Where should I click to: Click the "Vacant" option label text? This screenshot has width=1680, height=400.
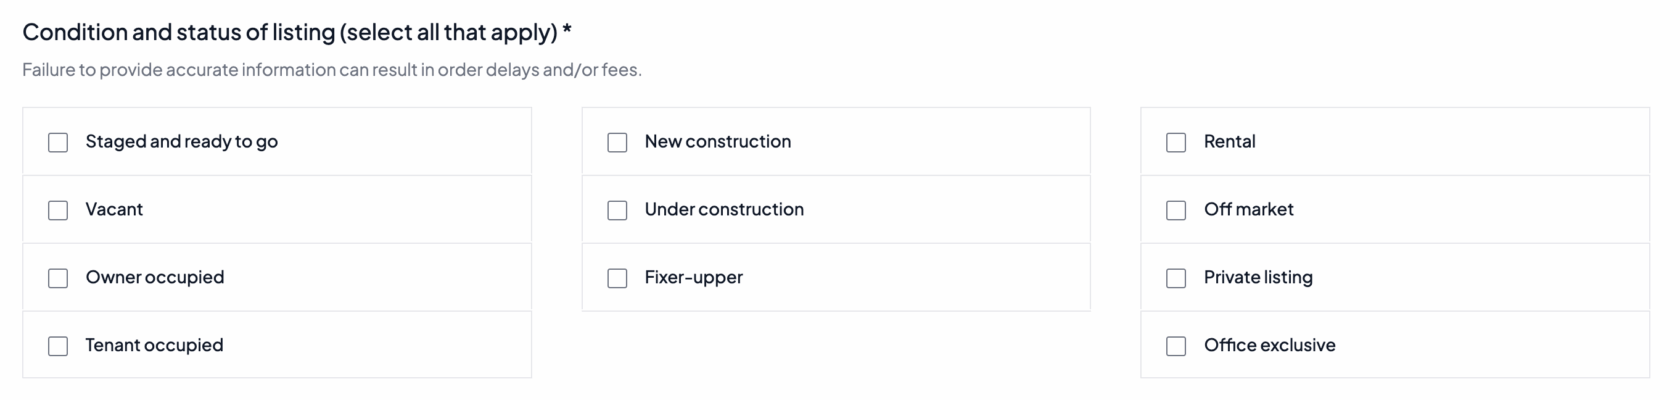click(x=114, y=210)
